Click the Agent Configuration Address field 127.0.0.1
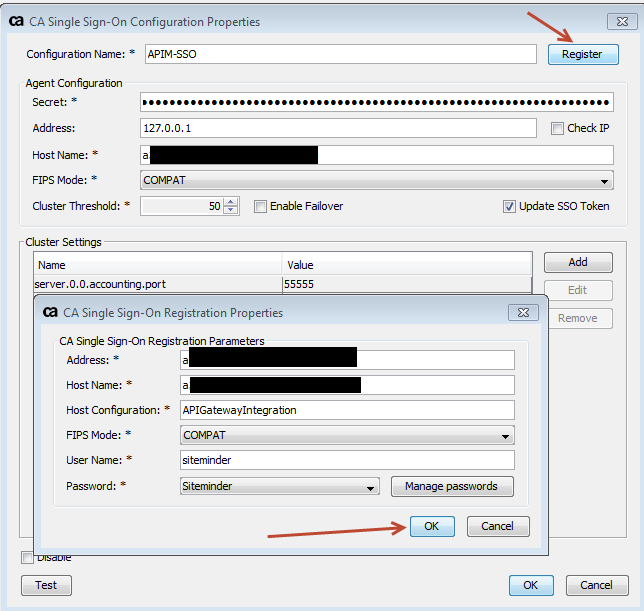The height and width of the screenshot is (611, 644). [338, 128]
